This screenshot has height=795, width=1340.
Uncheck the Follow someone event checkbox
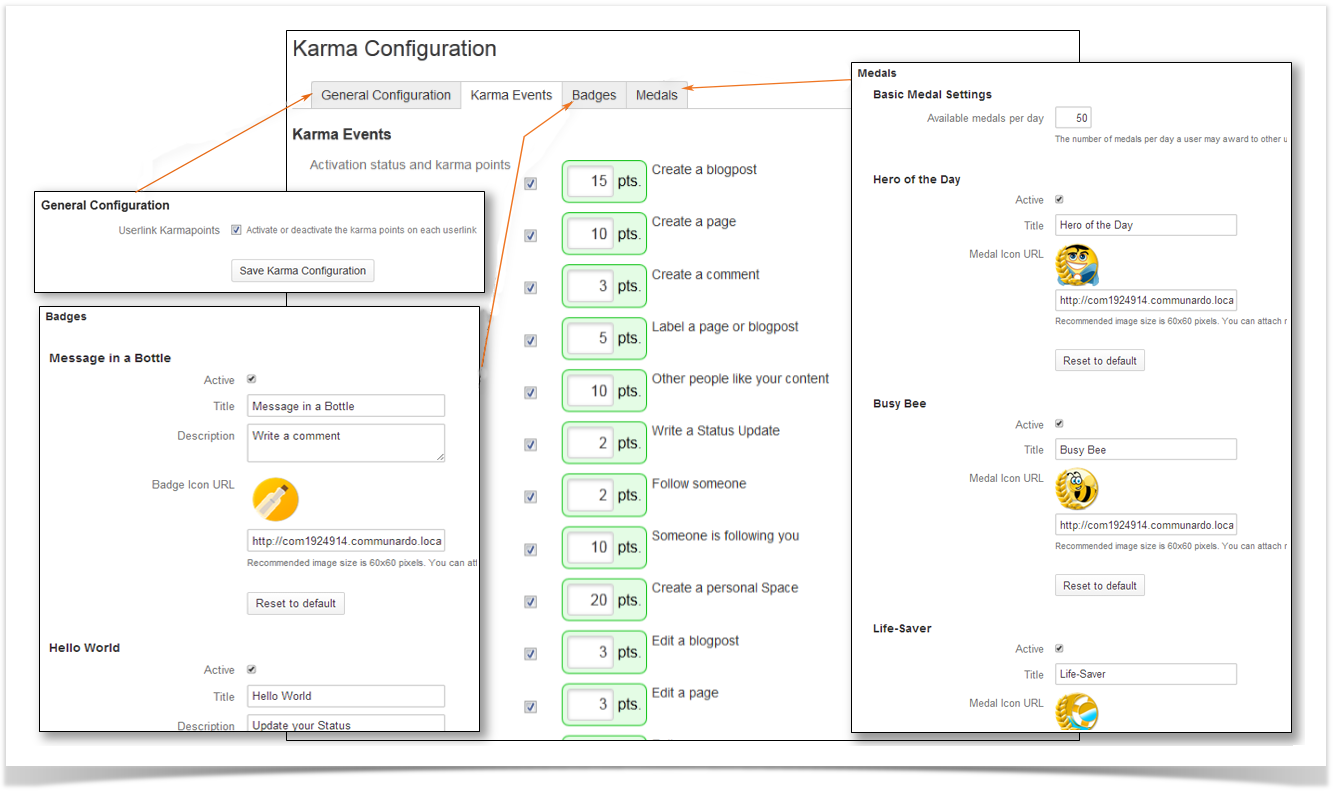pyautogui.click(x=531, y=497)
